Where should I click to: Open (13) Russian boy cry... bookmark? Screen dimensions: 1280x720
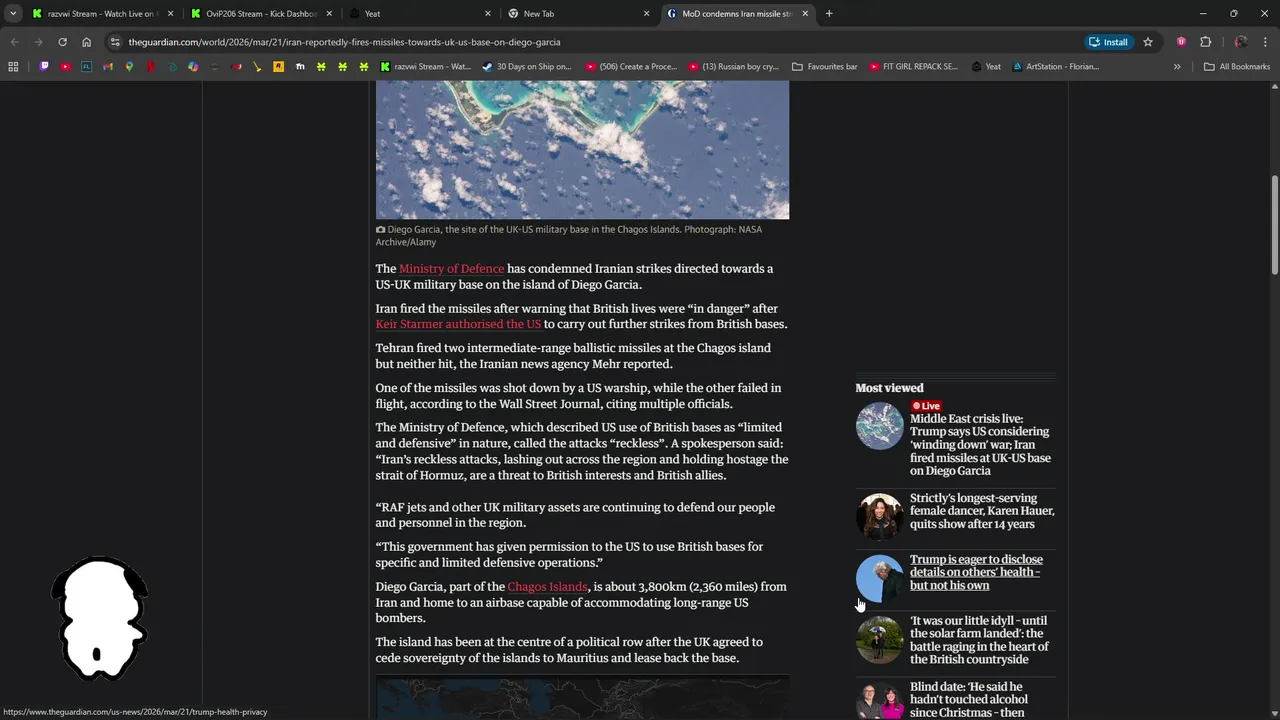point(734,67)
